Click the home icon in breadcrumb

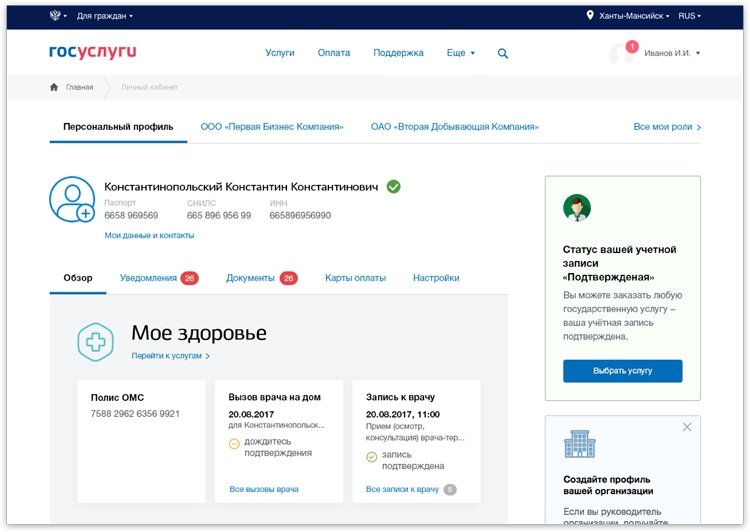(x=54, y=87)
